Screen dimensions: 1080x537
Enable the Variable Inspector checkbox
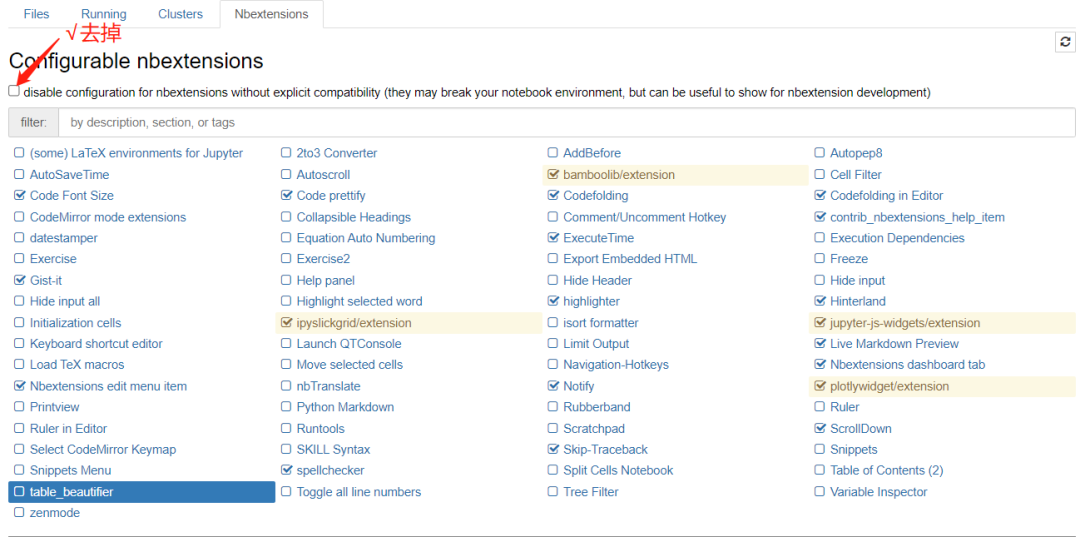tap(820, 492)
